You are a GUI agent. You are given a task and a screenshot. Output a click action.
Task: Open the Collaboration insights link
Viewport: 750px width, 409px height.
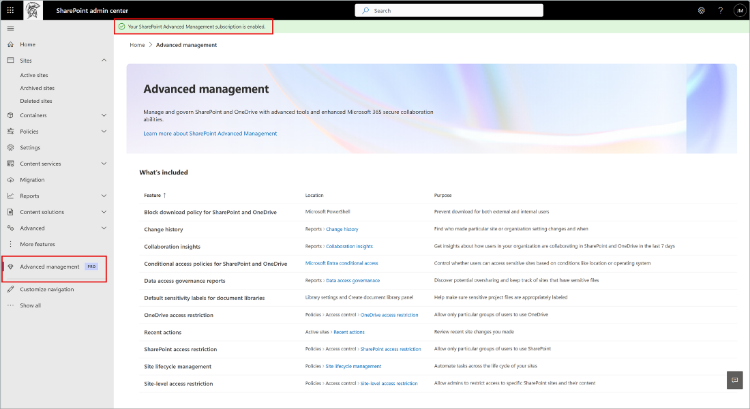[x=349, y=246]
